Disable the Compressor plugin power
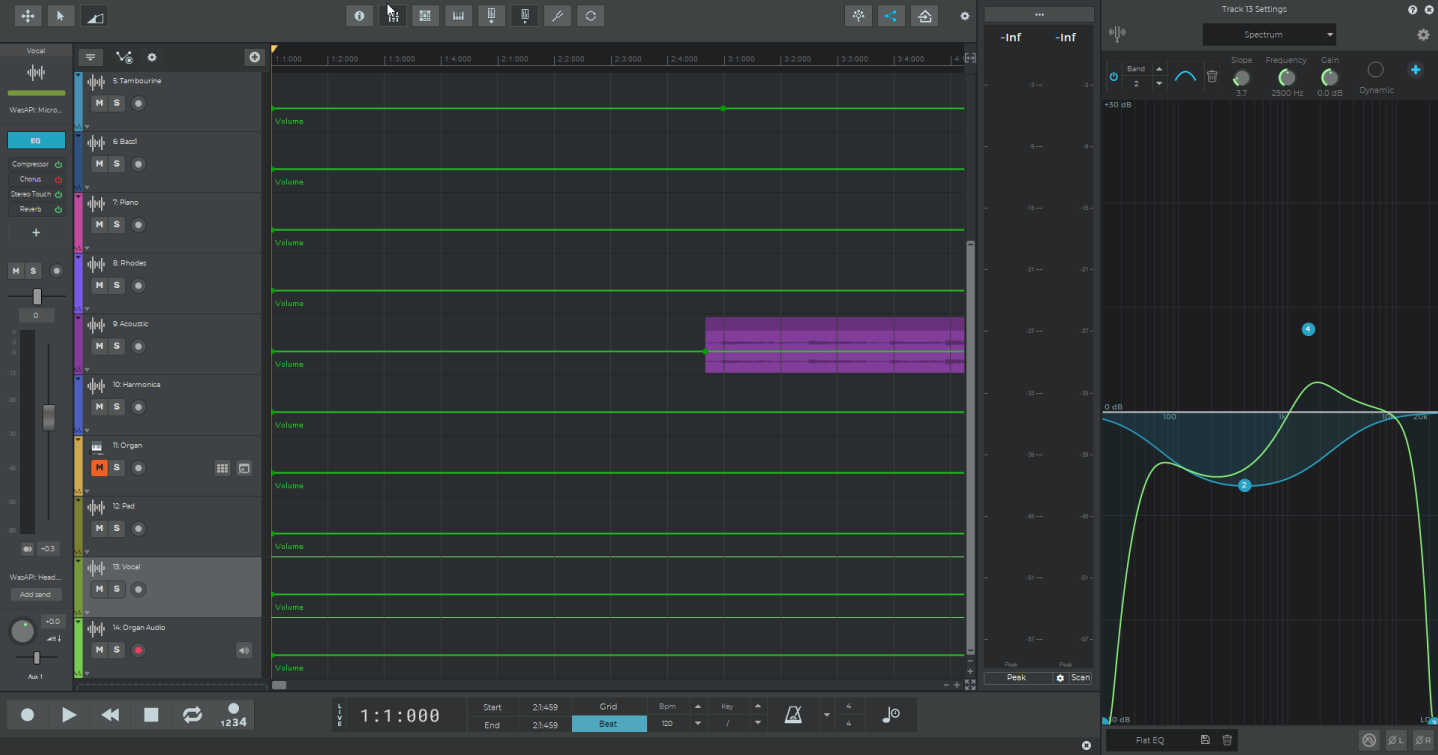The height and width of the screenshot is (755, 1438). click(x=58, y=164)
